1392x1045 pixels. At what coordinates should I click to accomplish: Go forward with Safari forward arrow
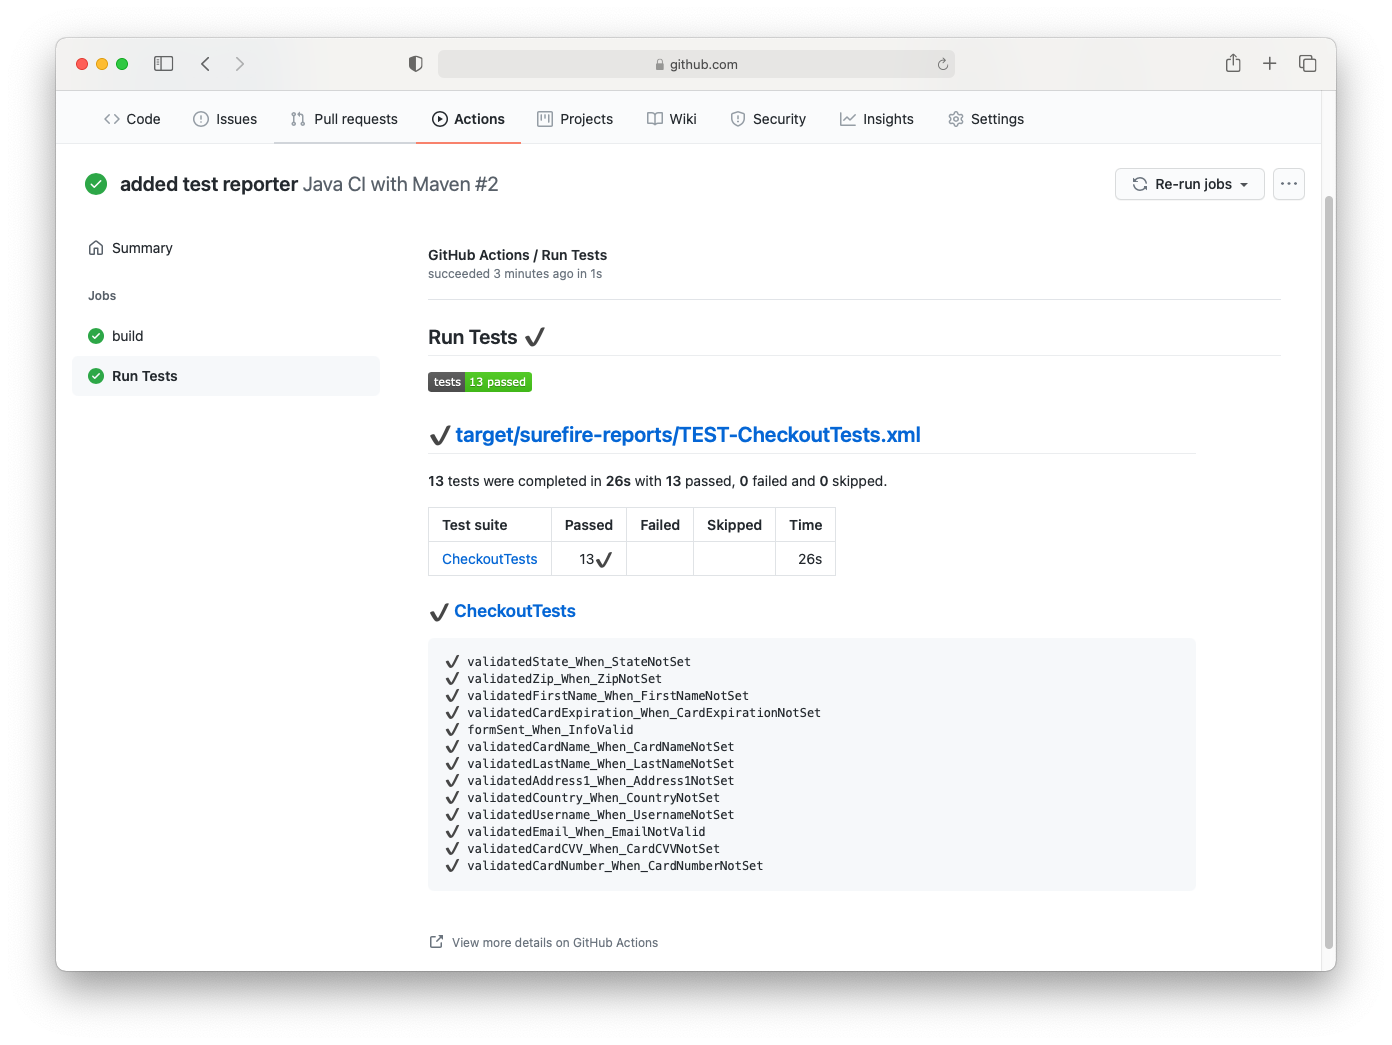[x=240, y=64]
